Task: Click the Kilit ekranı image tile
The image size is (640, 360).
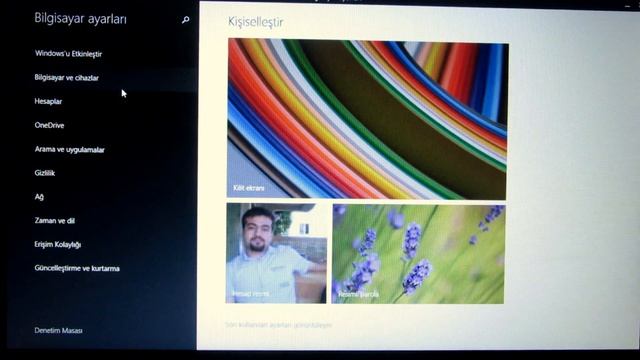Action: 367,119
